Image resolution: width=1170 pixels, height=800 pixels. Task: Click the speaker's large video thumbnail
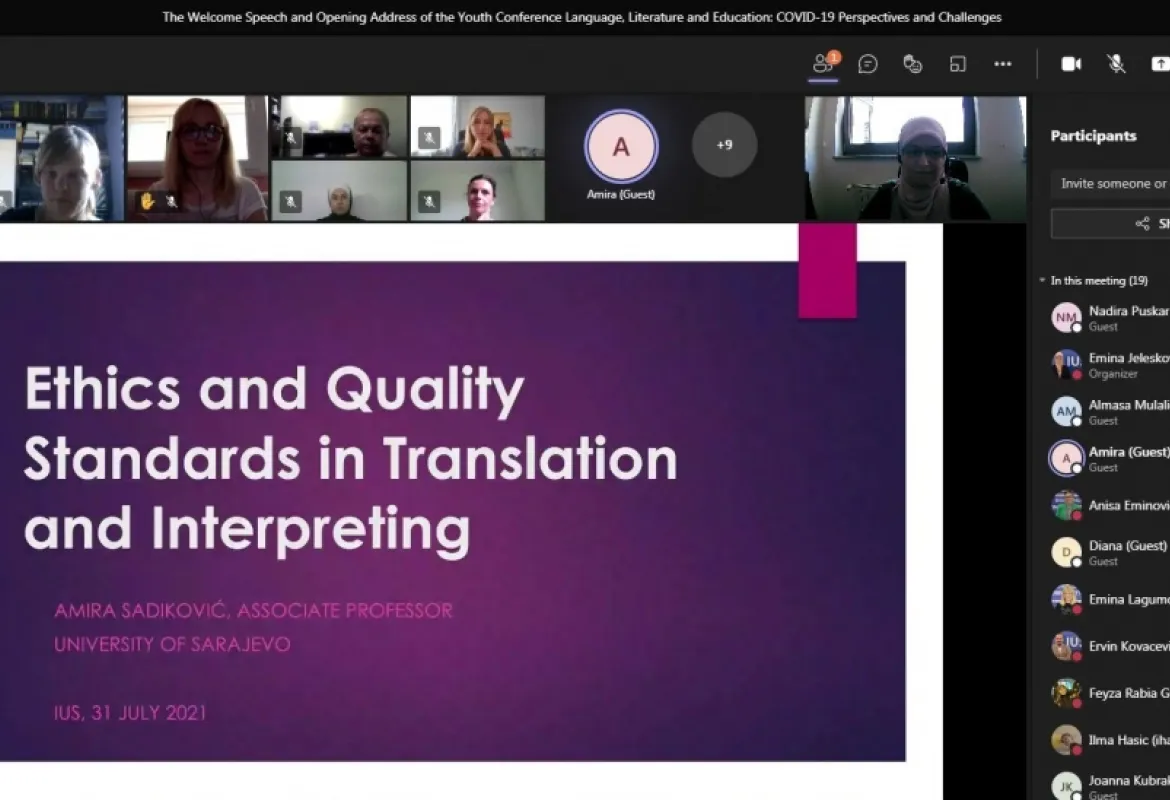pyautogui.click(x=915, y=158)
